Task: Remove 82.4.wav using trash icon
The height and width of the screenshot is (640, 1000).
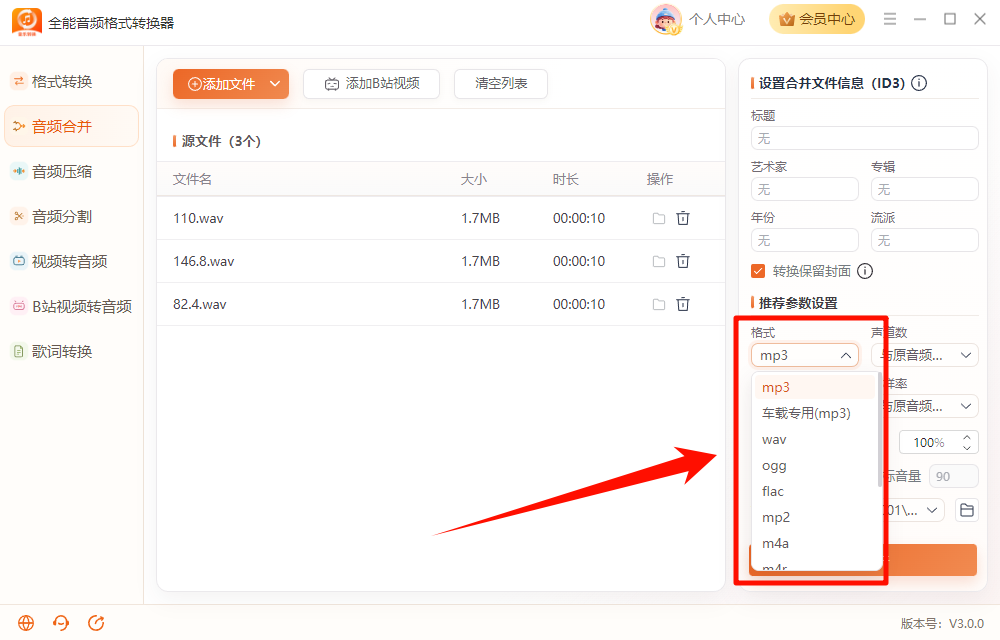Action: click(683, 304)
